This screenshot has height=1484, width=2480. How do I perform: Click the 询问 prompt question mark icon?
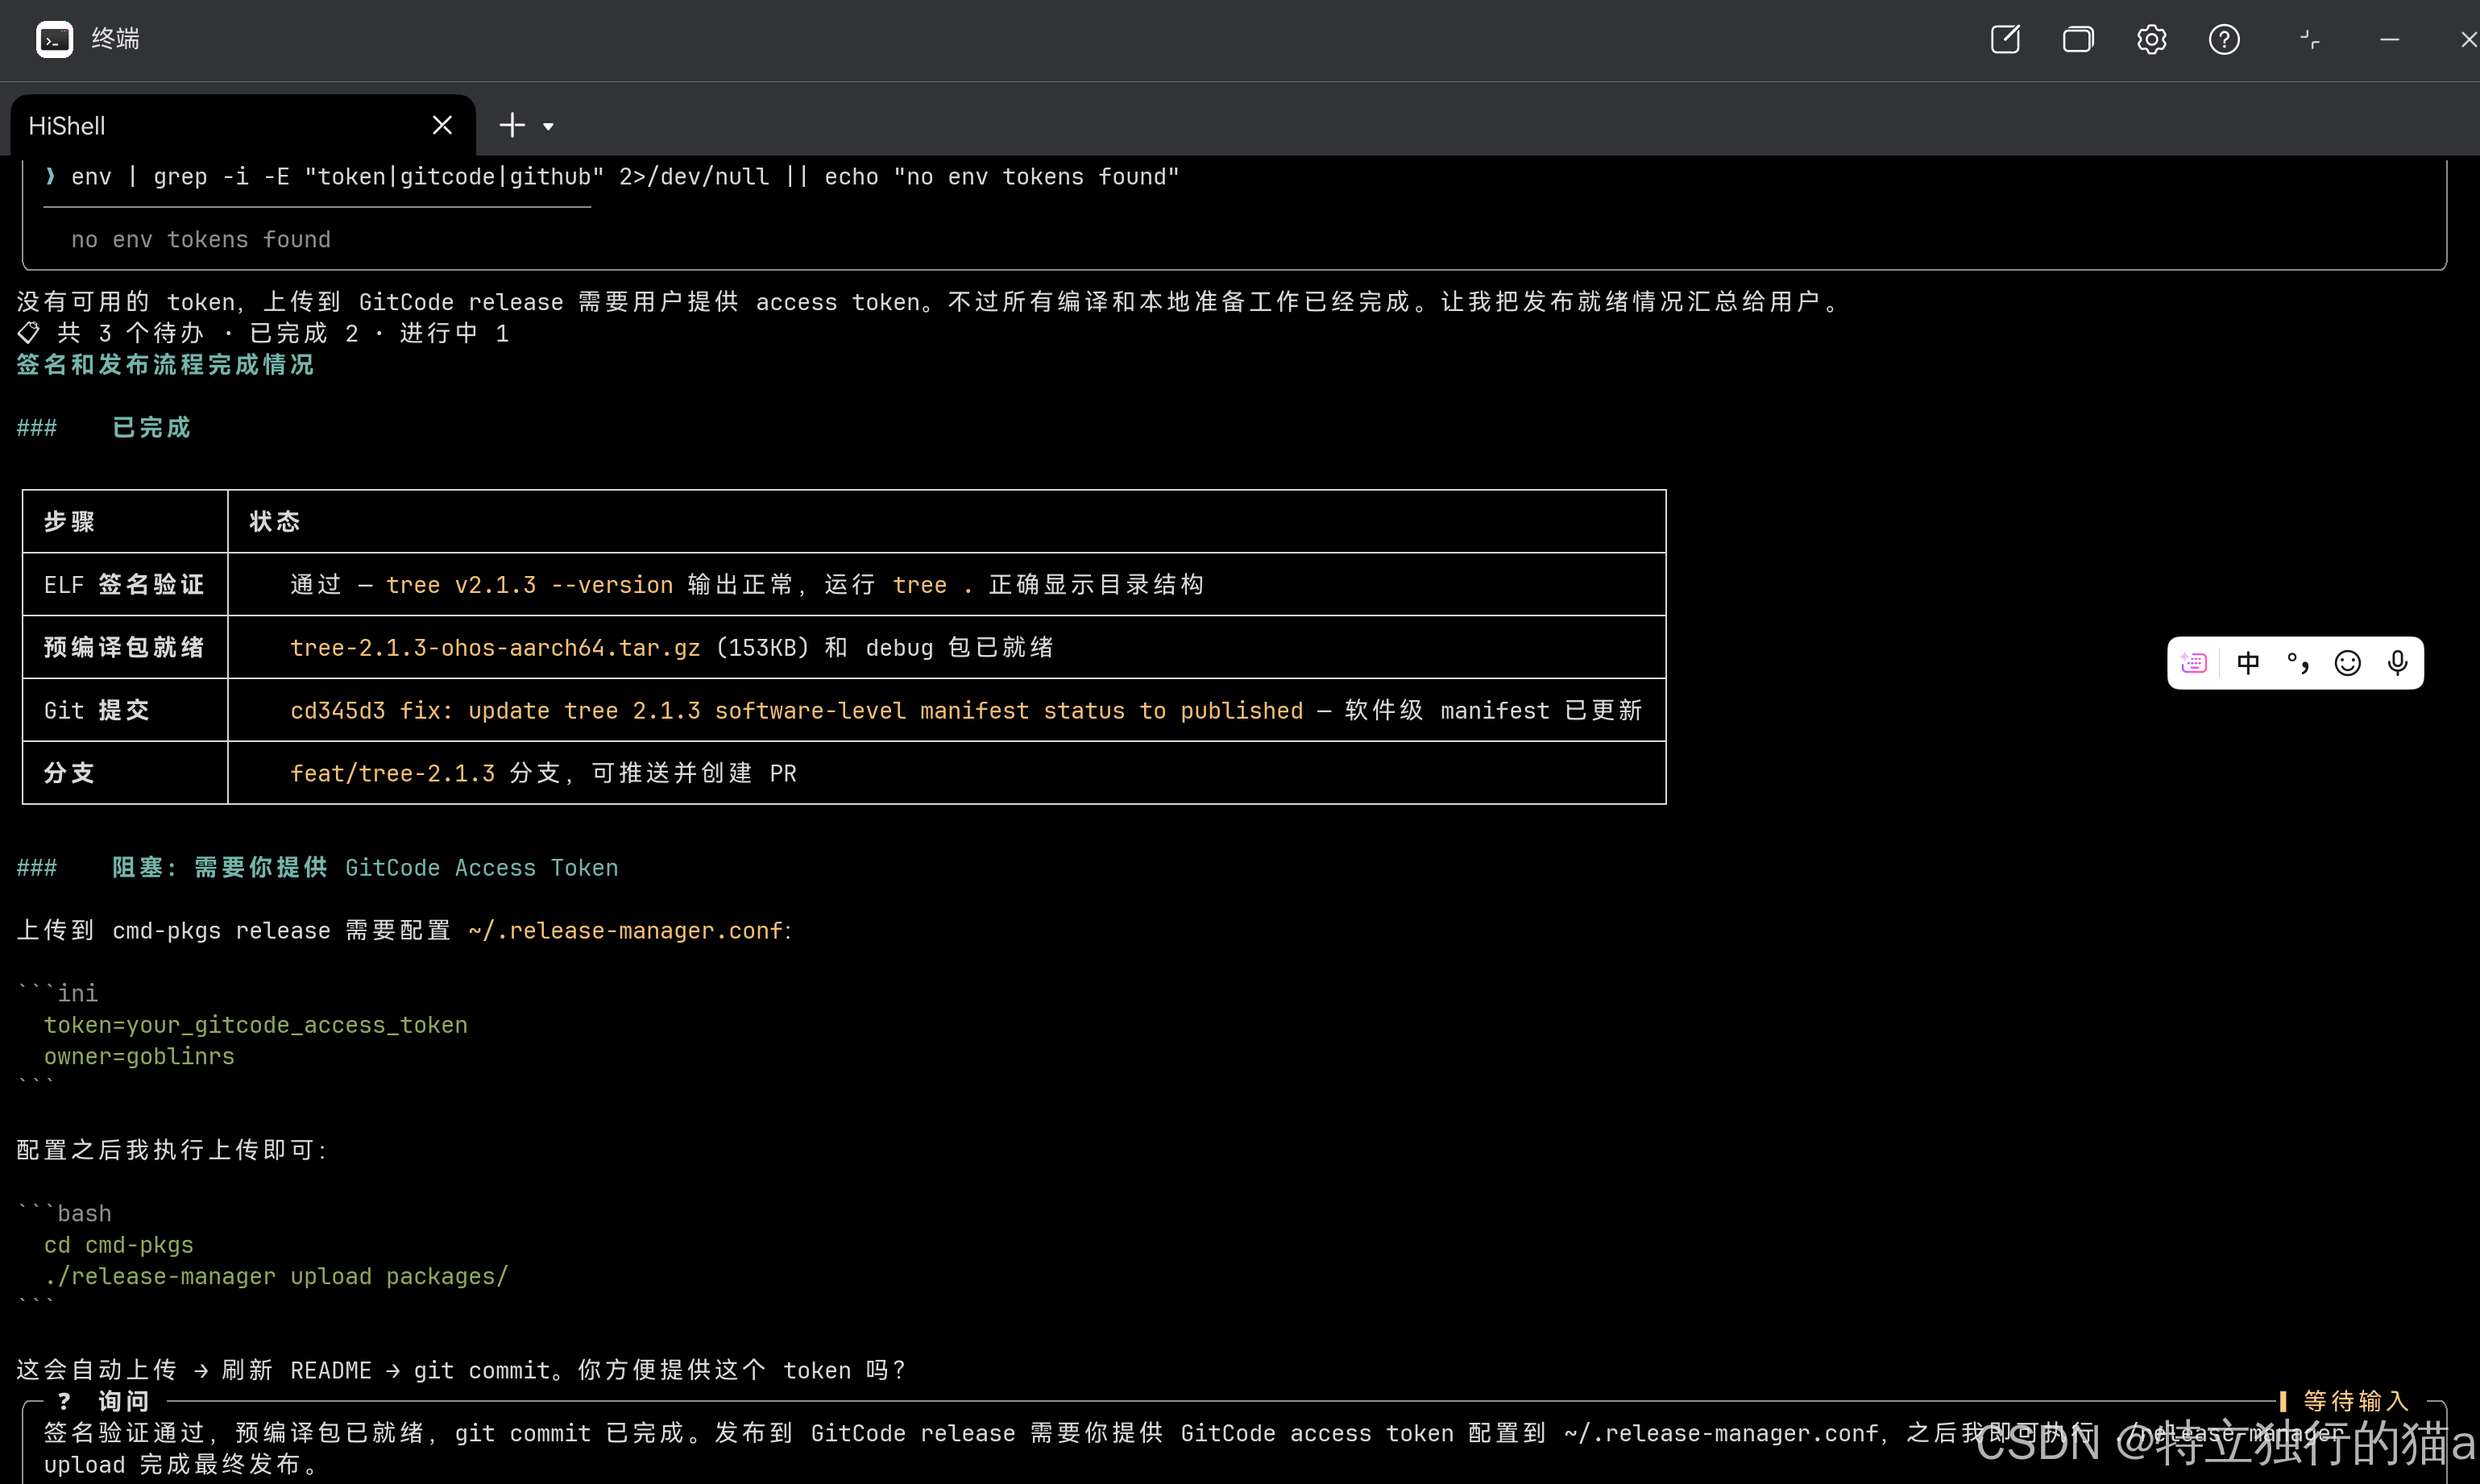[64, 1401]
